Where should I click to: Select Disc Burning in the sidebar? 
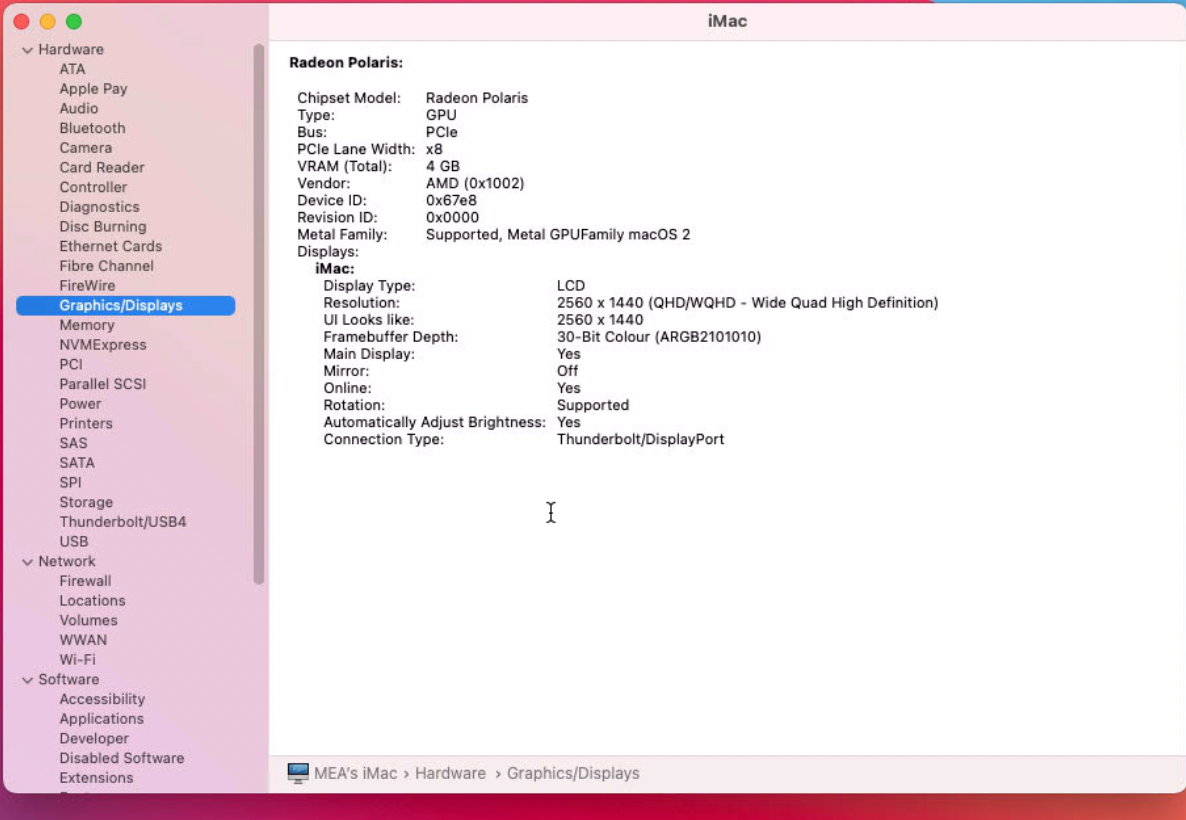(x=103, y=226)
